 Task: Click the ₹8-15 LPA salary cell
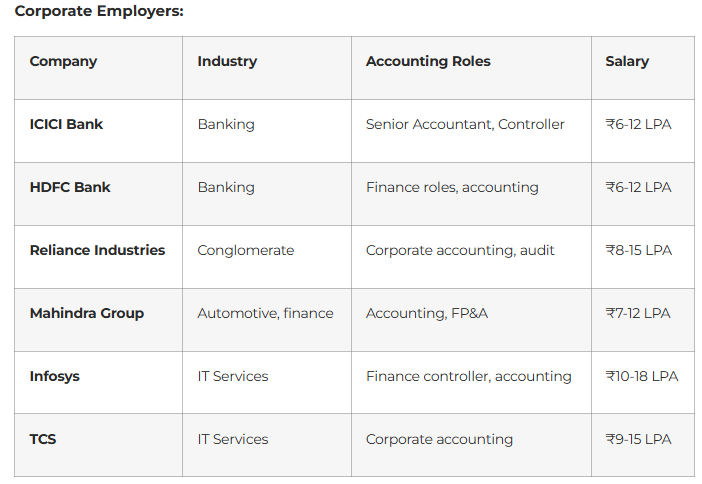pyautogui.click(x=638, y=250)
